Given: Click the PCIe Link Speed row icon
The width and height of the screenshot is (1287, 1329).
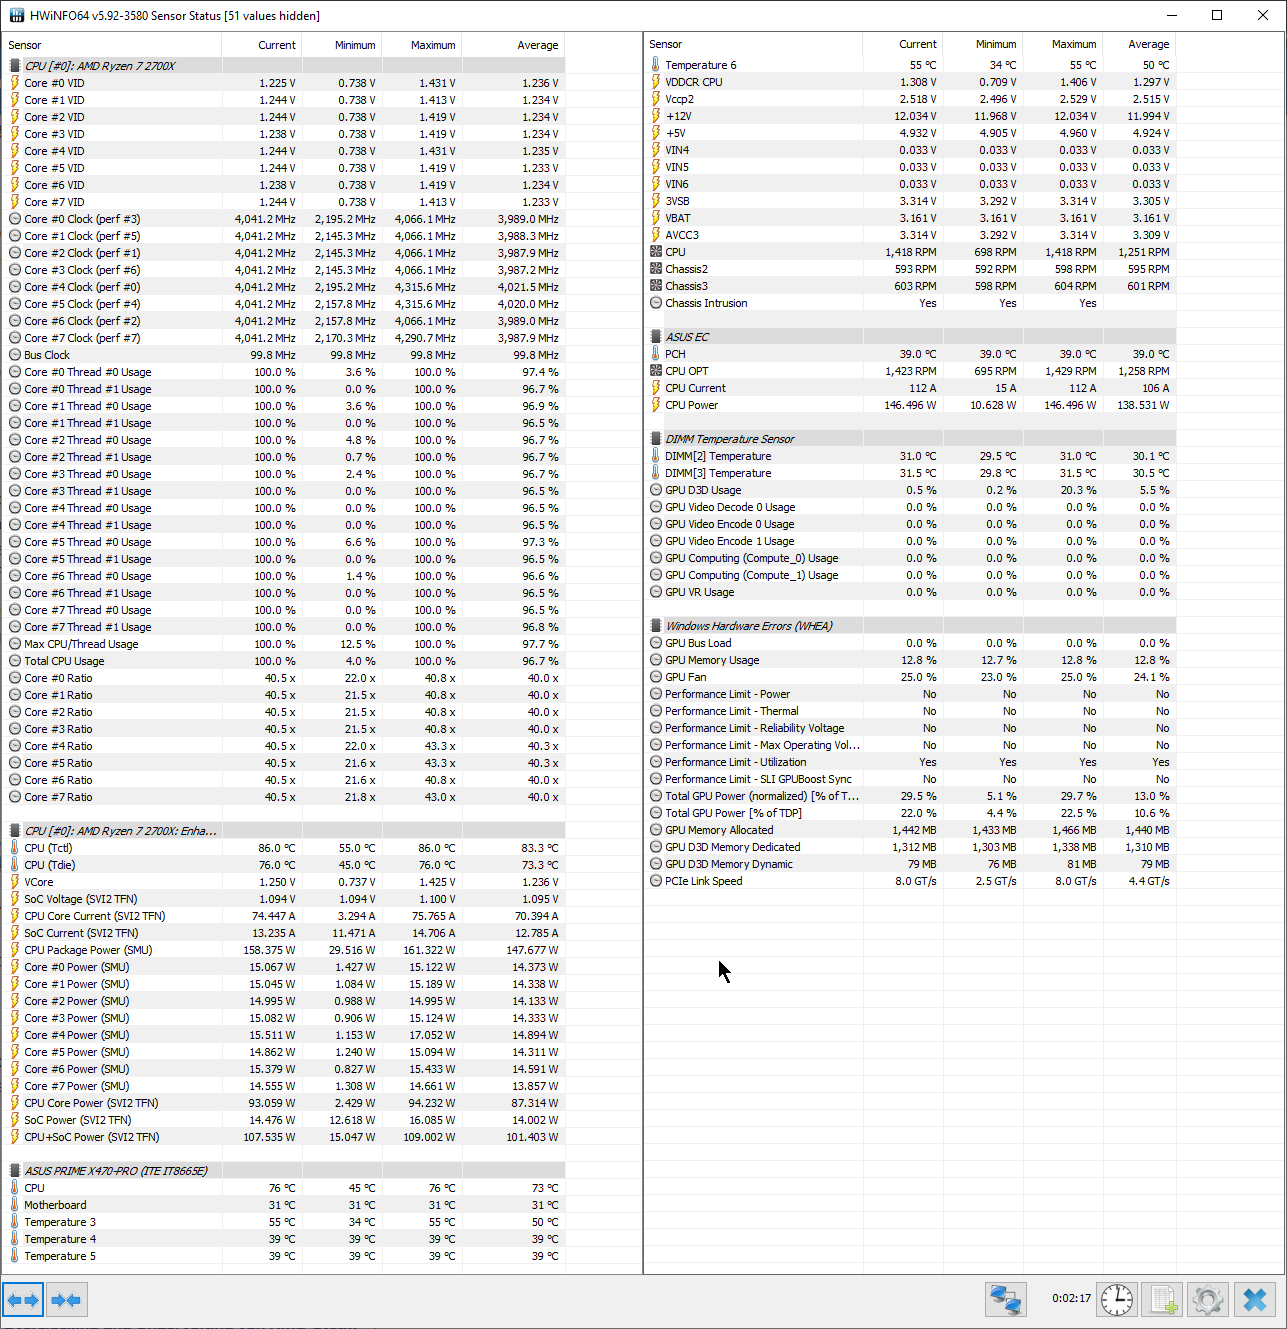Looking at the screenshot, I should pos(656,881).
